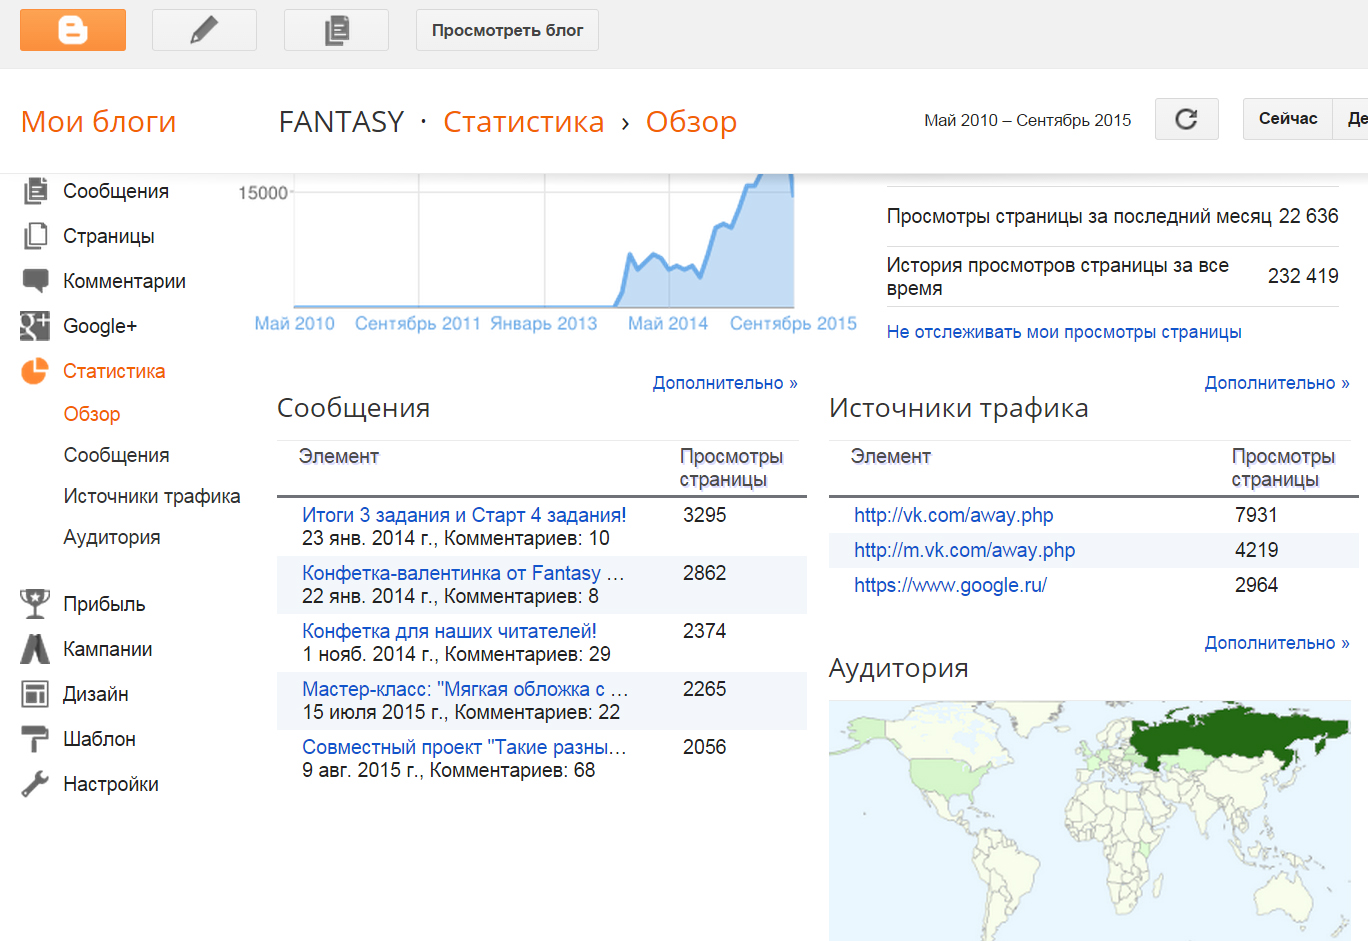The height and width of the screenshot is (941, 1368).
Task: Open Комментарии in the sidebar
Action: pyautogui.click(x=124, y=281)
